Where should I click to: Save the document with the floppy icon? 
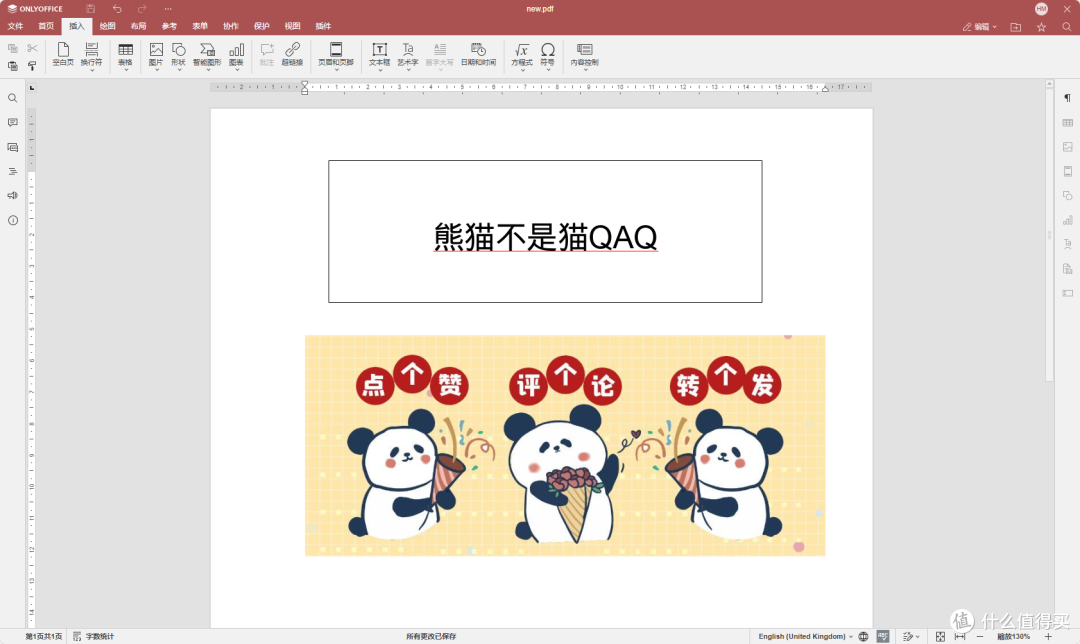coord(90,9)
